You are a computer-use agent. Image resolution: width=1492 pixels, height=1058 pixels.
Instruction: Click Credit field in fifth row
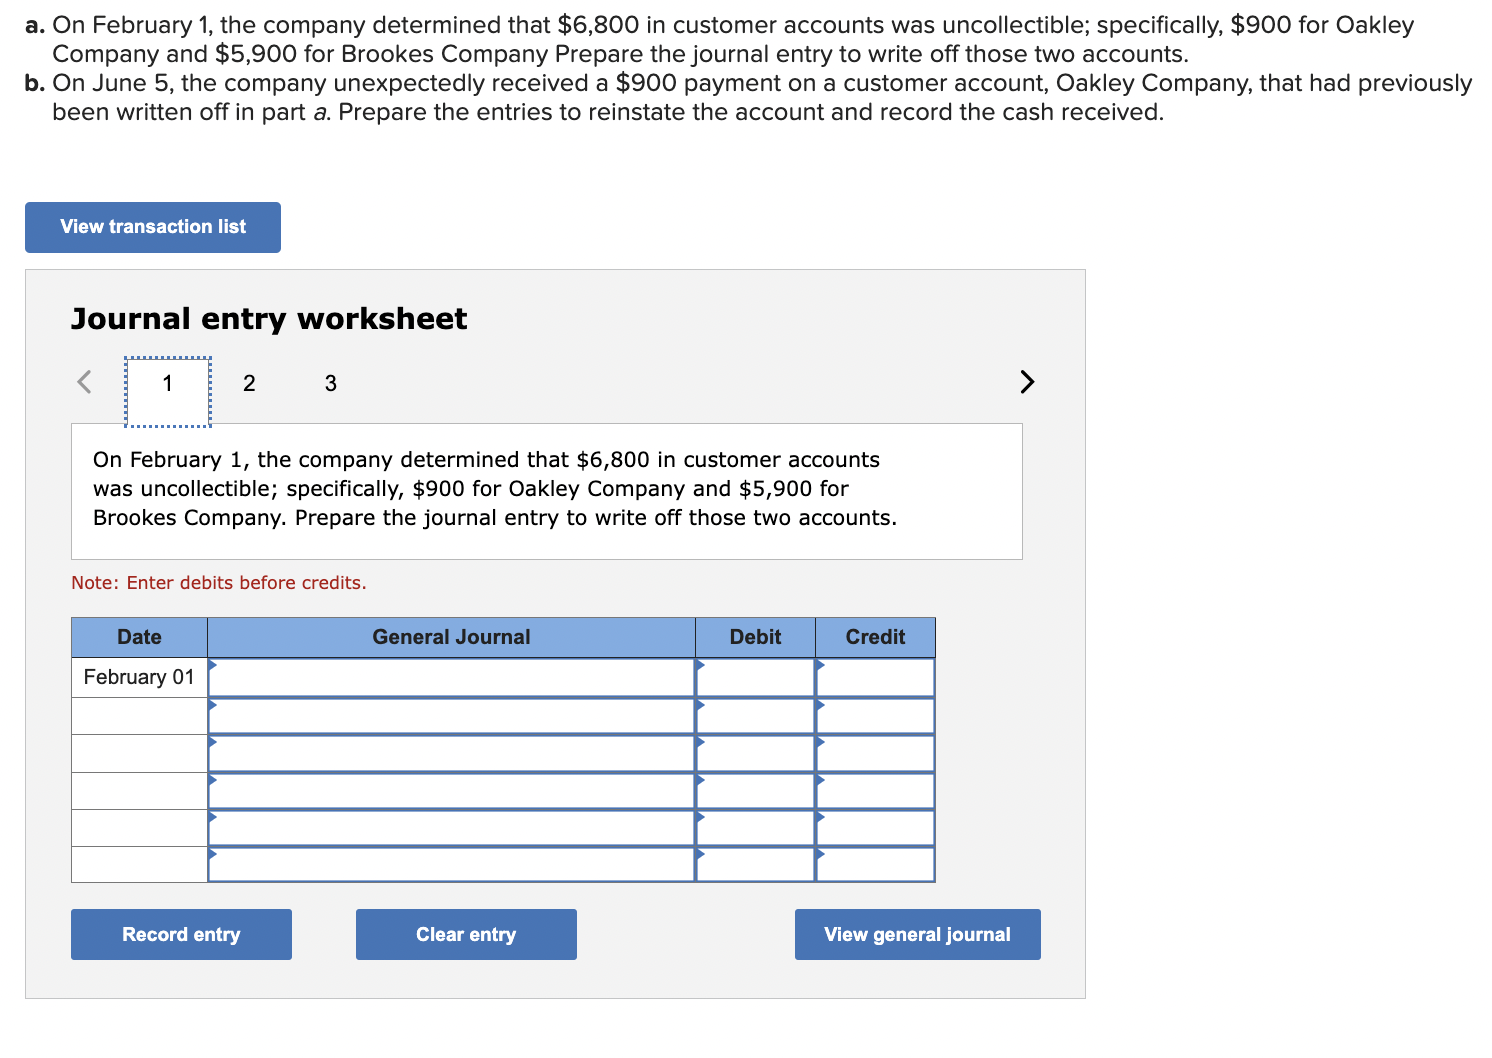coord(875,828)
